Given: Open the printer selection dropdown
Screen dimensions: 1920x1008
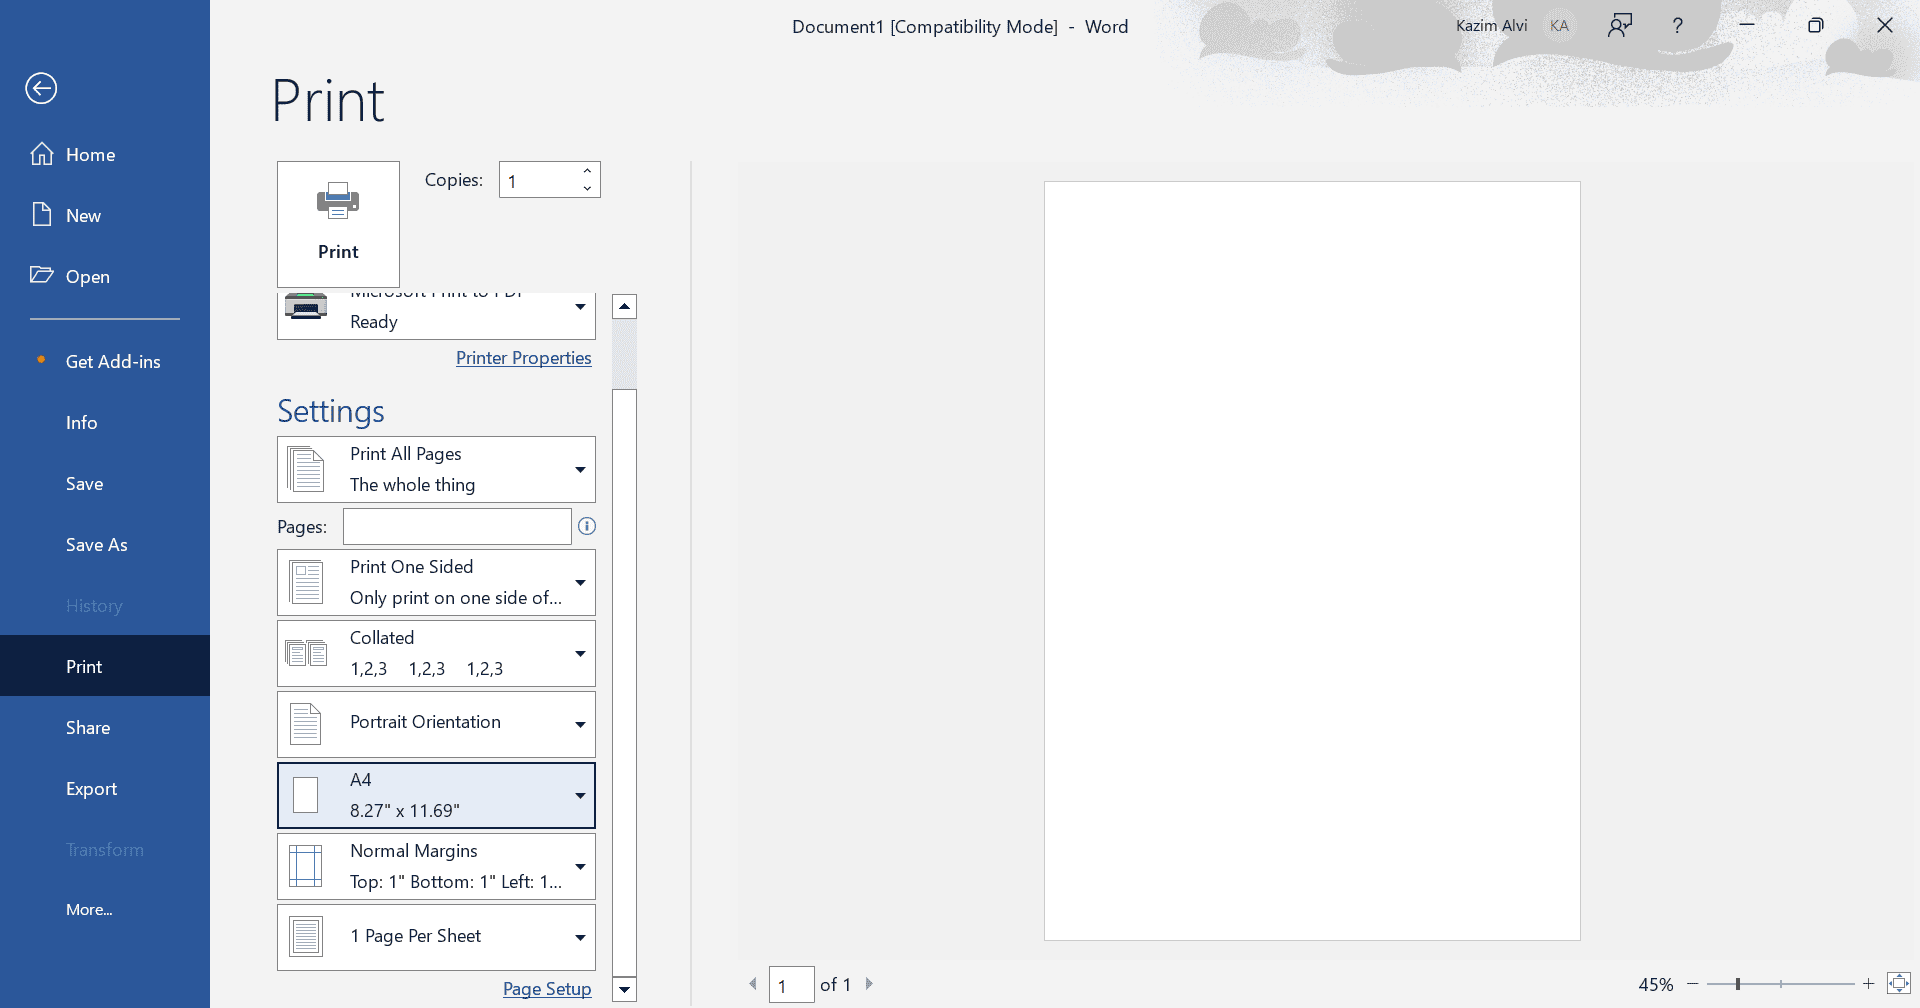Looking at the screenshot, I should [x=436, y=315].
